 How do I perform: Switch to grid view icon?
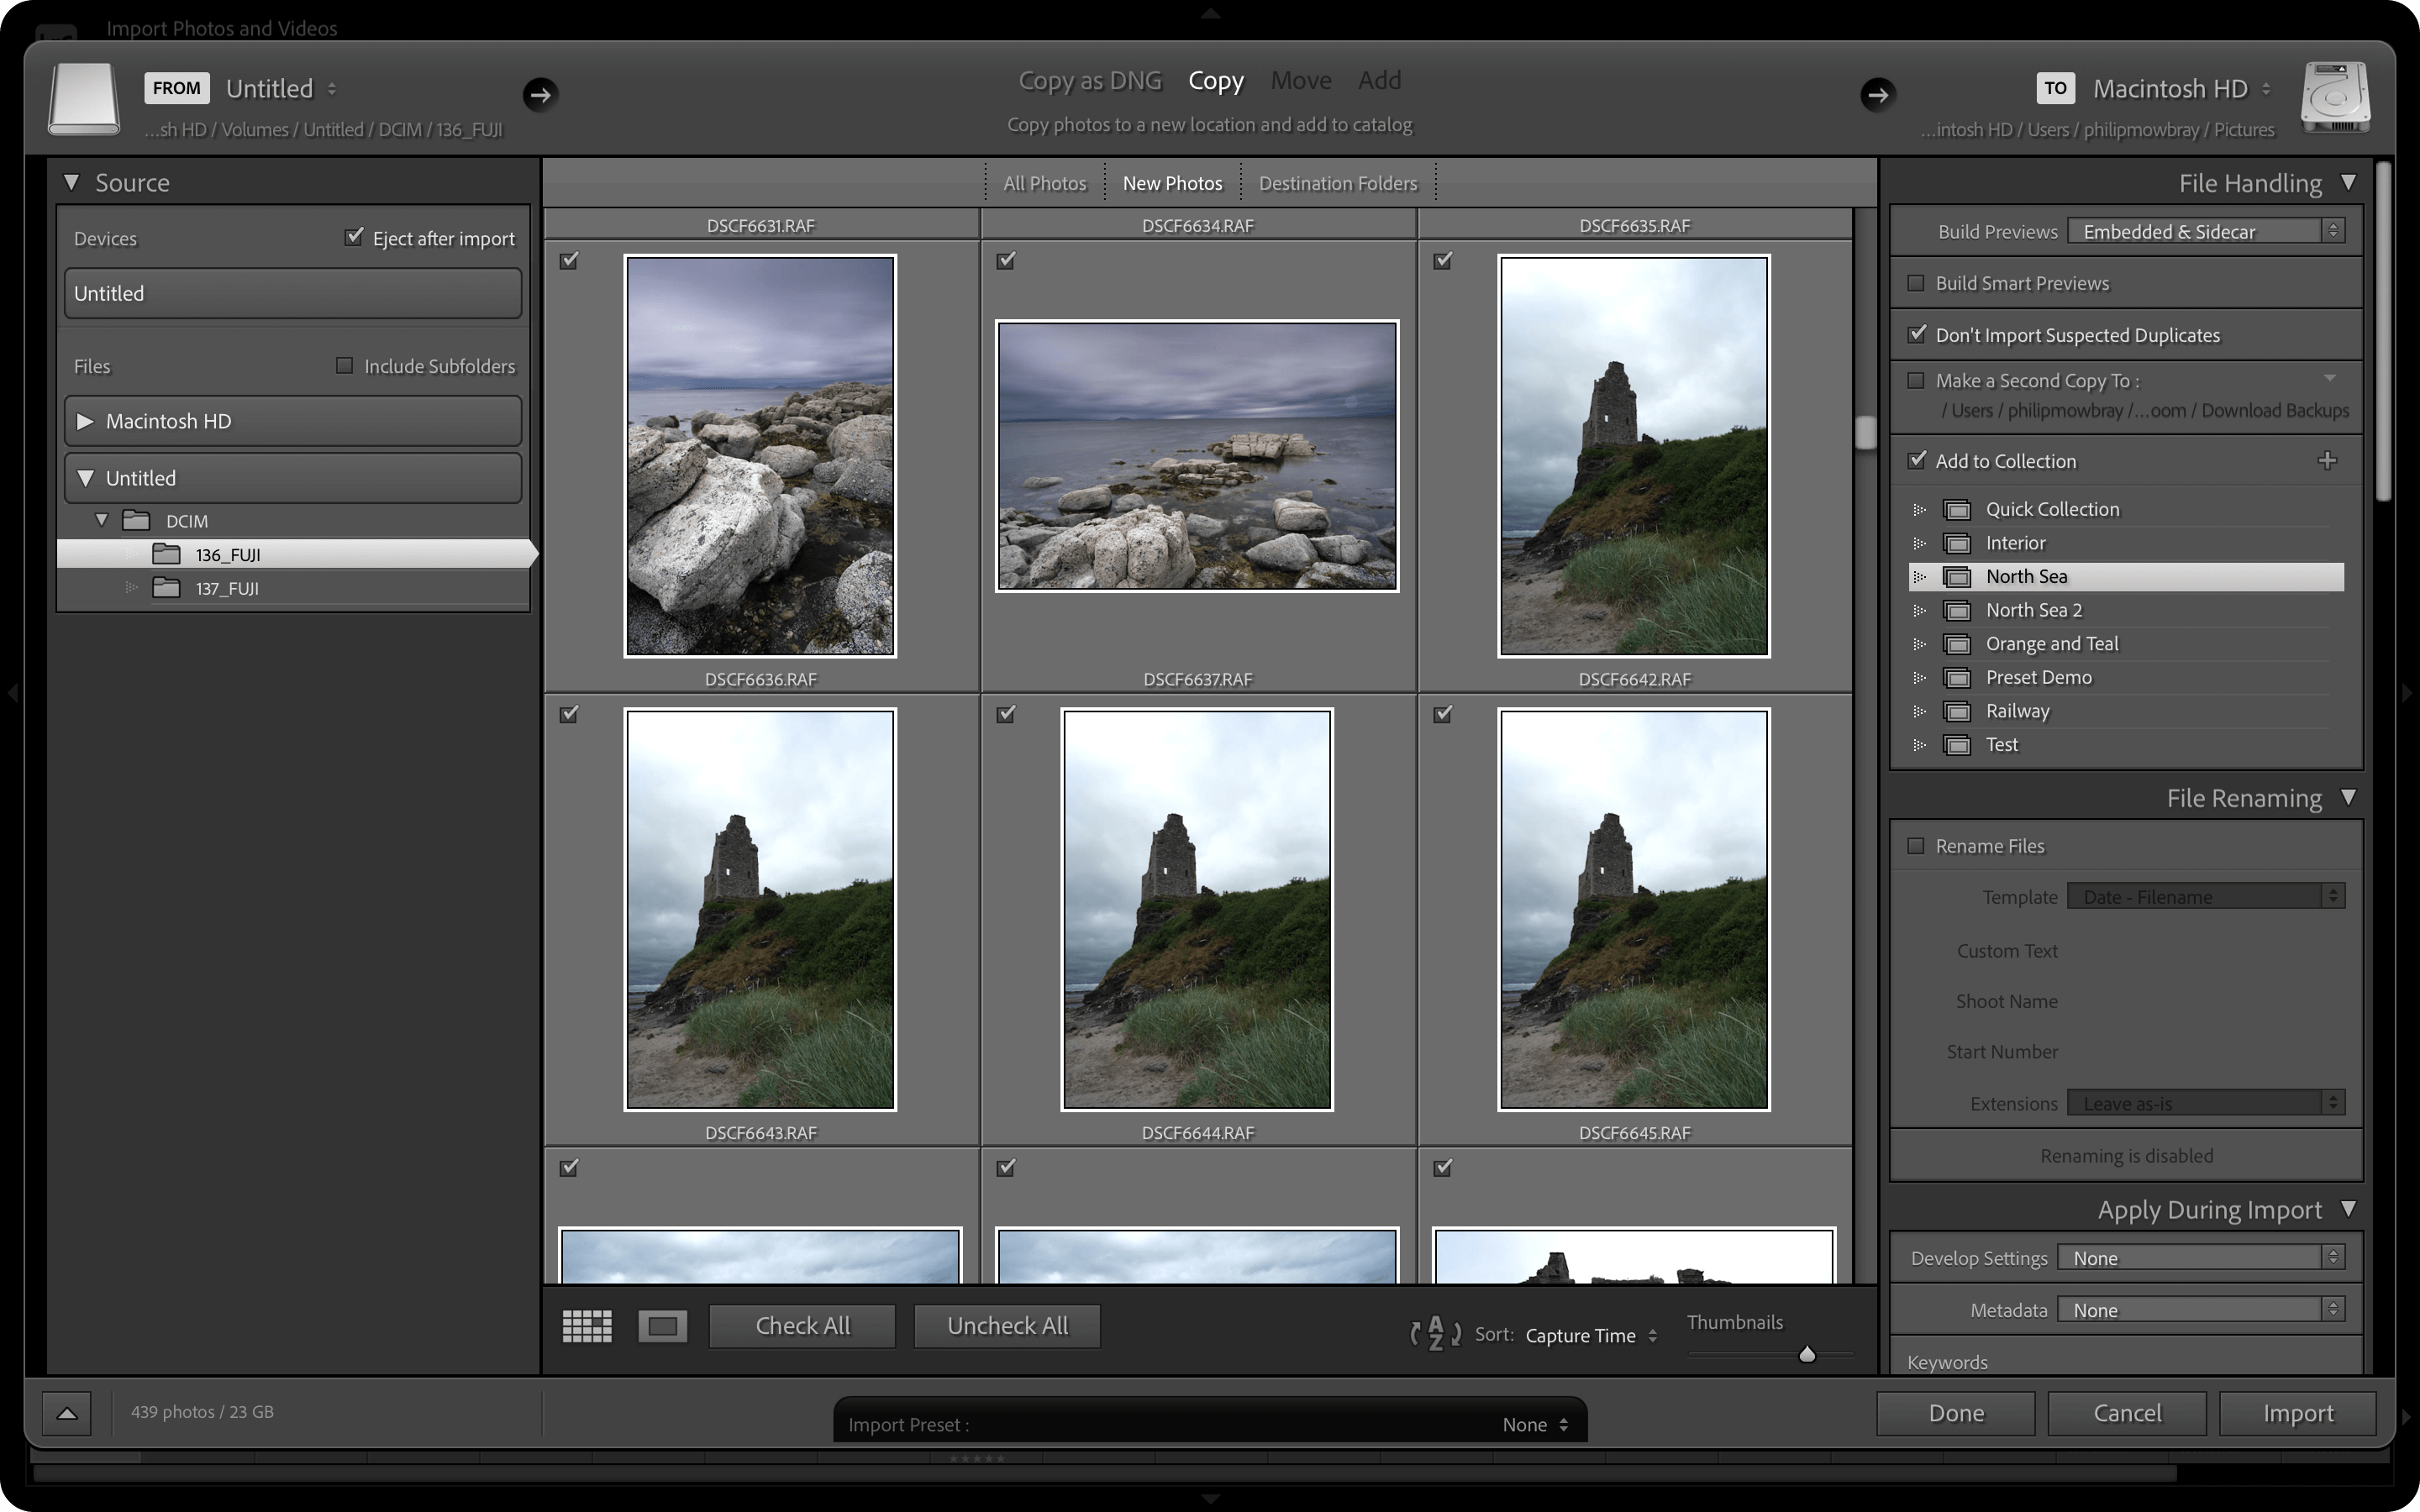click(x=587, y=1326)
